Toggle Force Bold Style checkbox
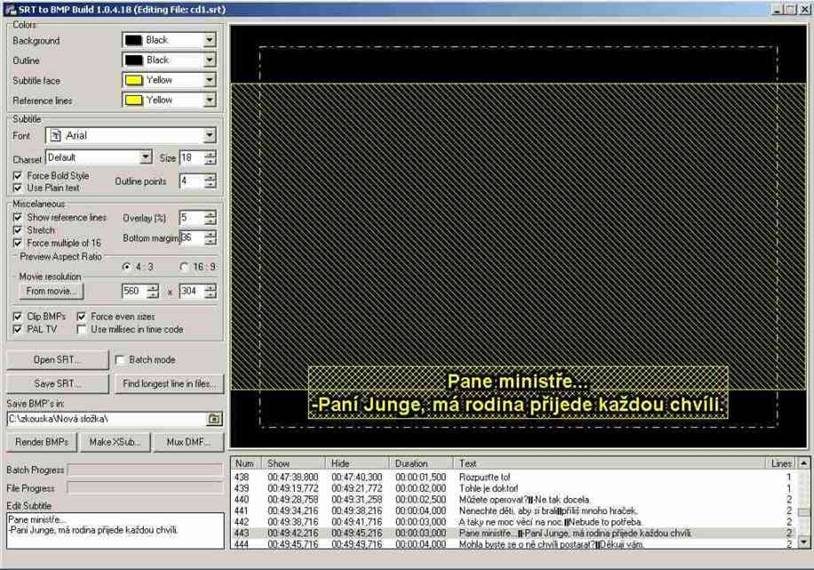The width and height of the screenshot is (814, 570). [x=17, y=175]
